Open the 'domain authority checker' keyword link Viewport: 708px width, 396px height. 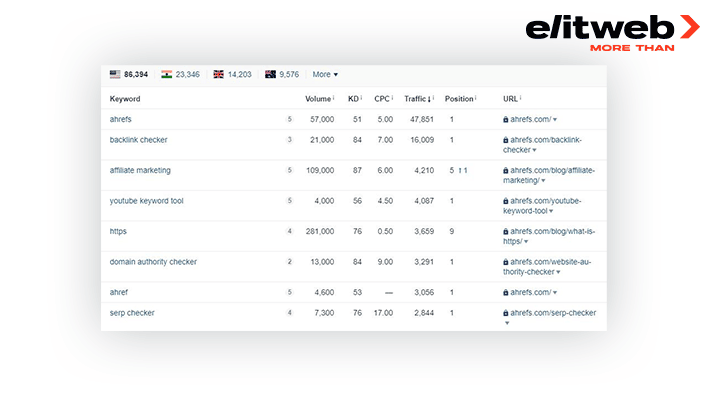153,262
